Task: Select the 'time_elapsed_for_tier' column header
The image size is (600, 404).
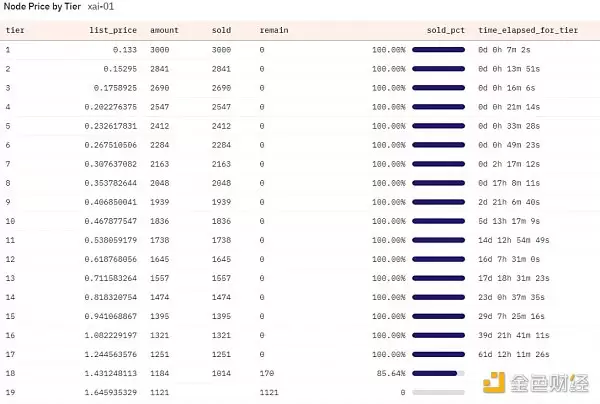Action: coord(527,30)
